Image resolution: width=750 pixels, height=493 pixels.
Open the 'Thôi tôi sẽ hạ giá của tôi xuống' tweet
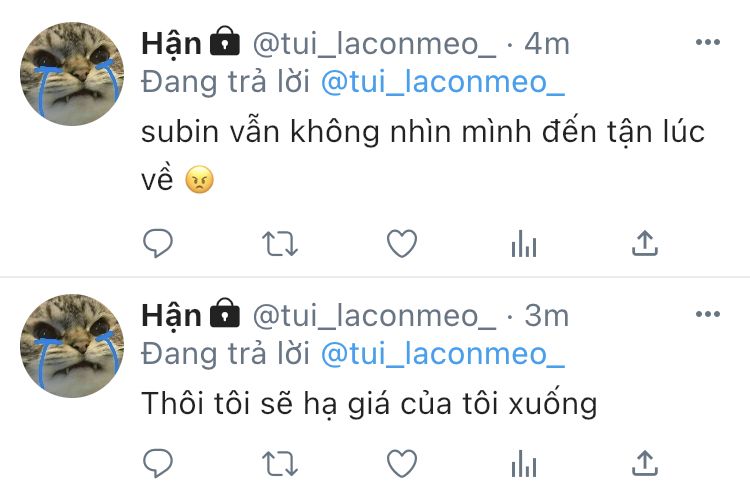[x=369, y=404]
